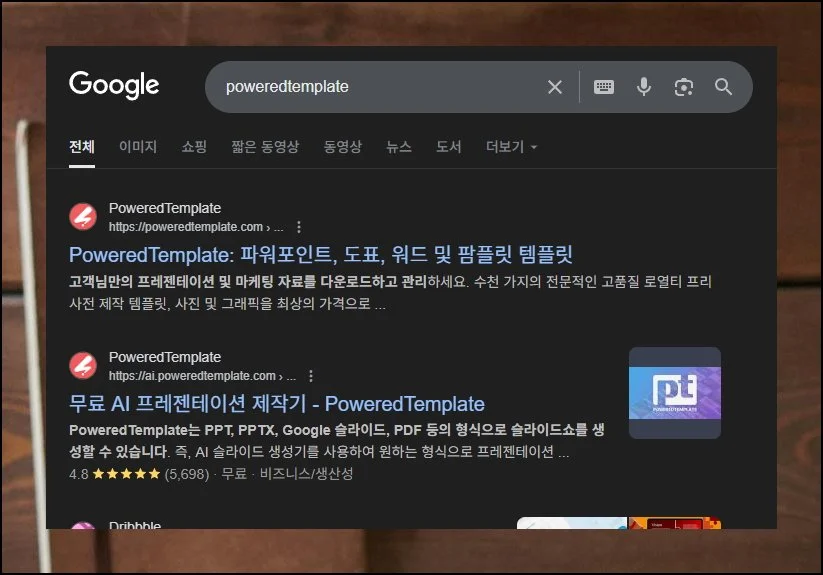Open the three-dot menu beside https://poweredtemplate.com

pyautogui.click(x=299, y=227)
